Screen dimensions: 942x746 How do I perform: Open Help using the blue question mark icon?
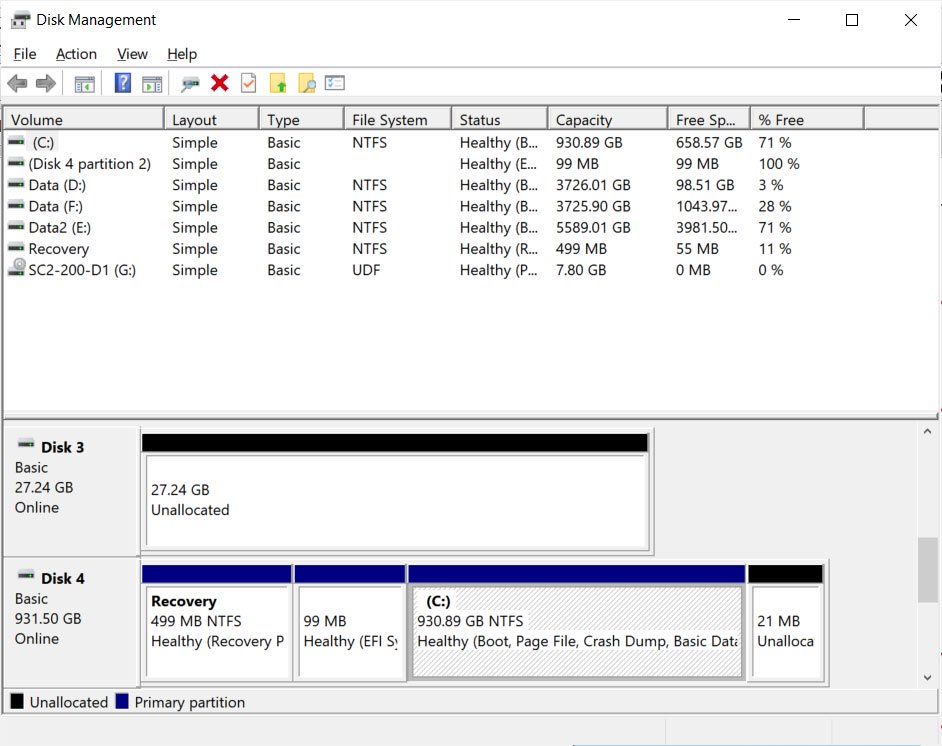coord(122,82)
